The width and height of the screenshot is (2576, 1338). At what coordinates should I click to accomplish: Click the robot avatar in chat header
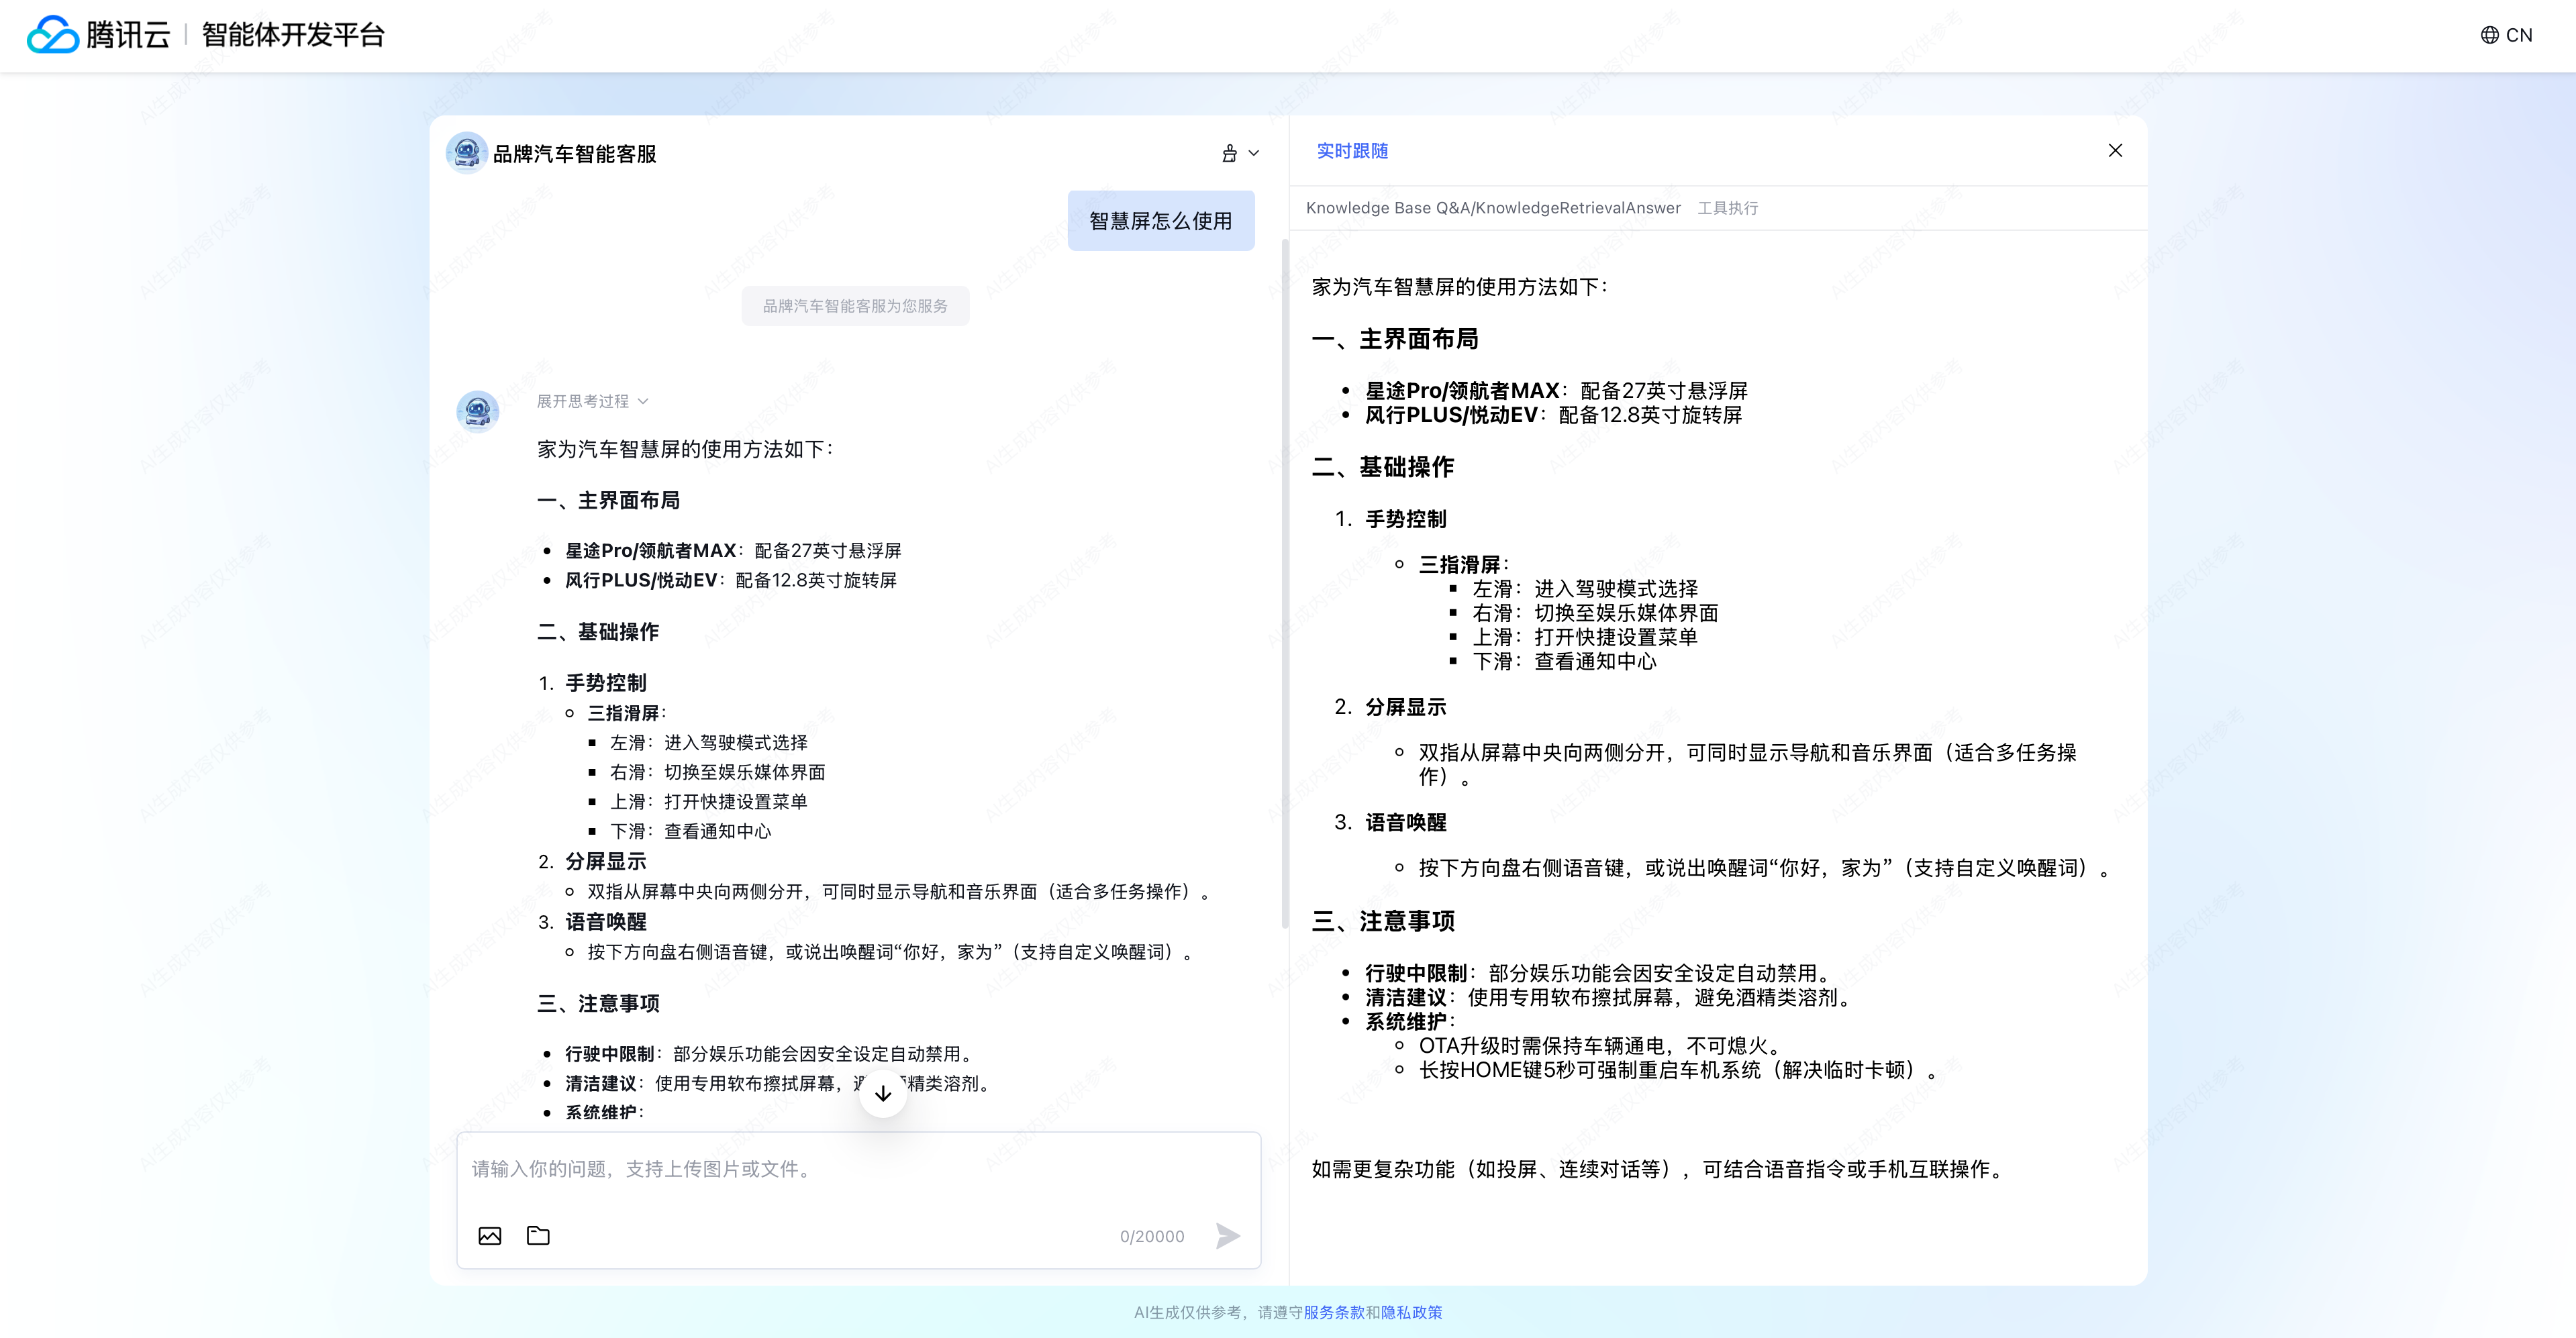tap(466, 153)
